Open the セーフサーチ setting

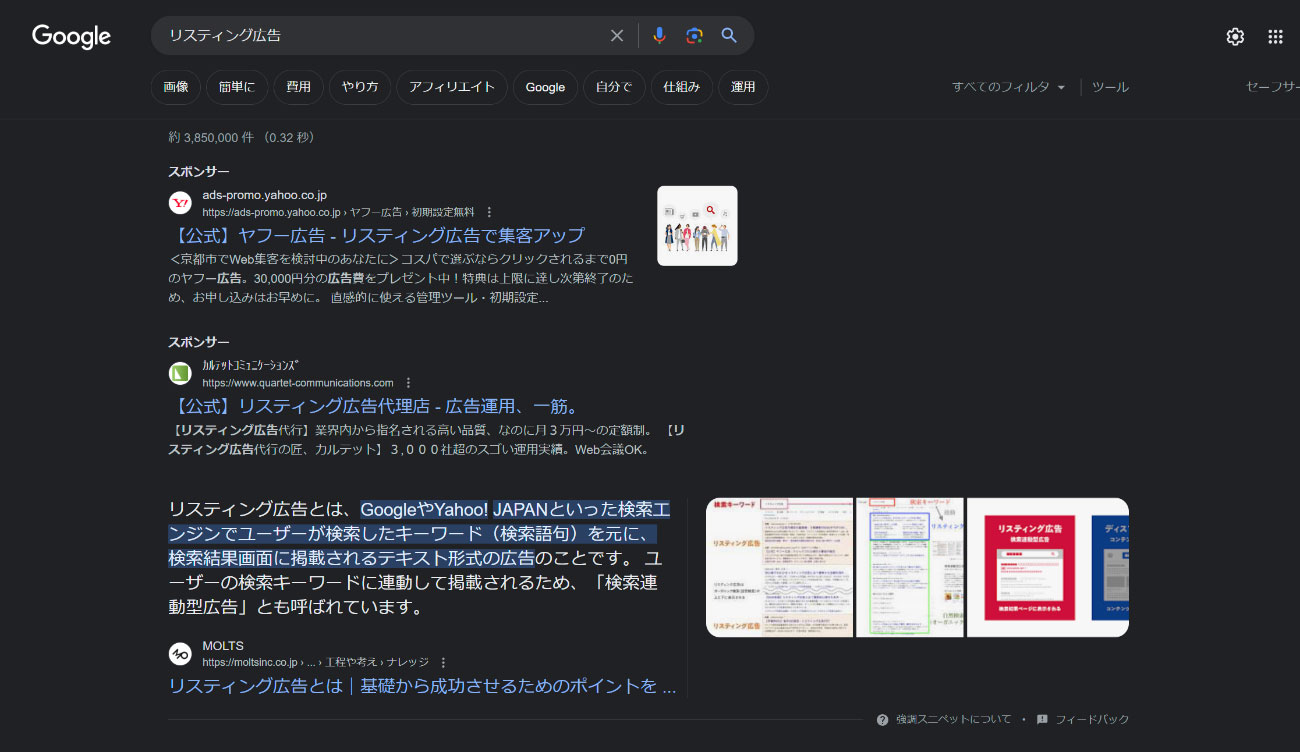coord(1271,88)
